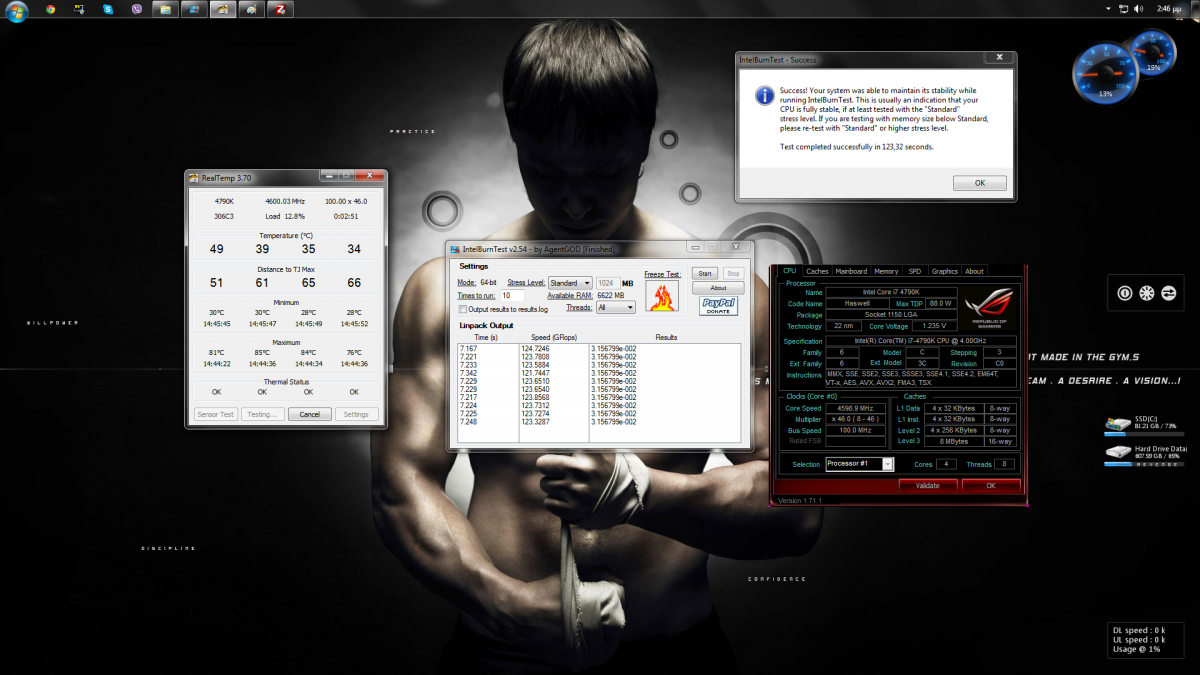Switch to the Caches tab in CPU-Z

pyautogui.click(x=817, y=271)
